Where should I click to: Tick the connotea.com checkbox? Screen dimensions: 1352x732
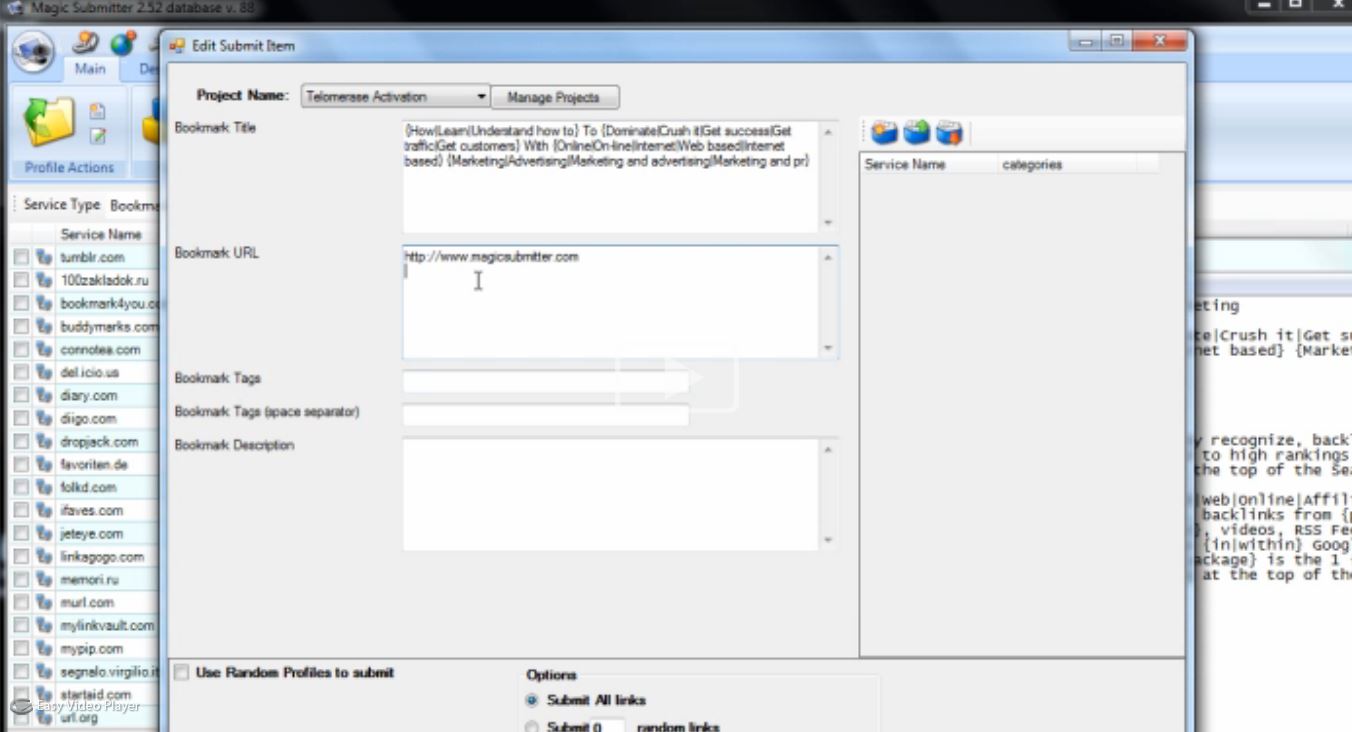tap(21, 349)
